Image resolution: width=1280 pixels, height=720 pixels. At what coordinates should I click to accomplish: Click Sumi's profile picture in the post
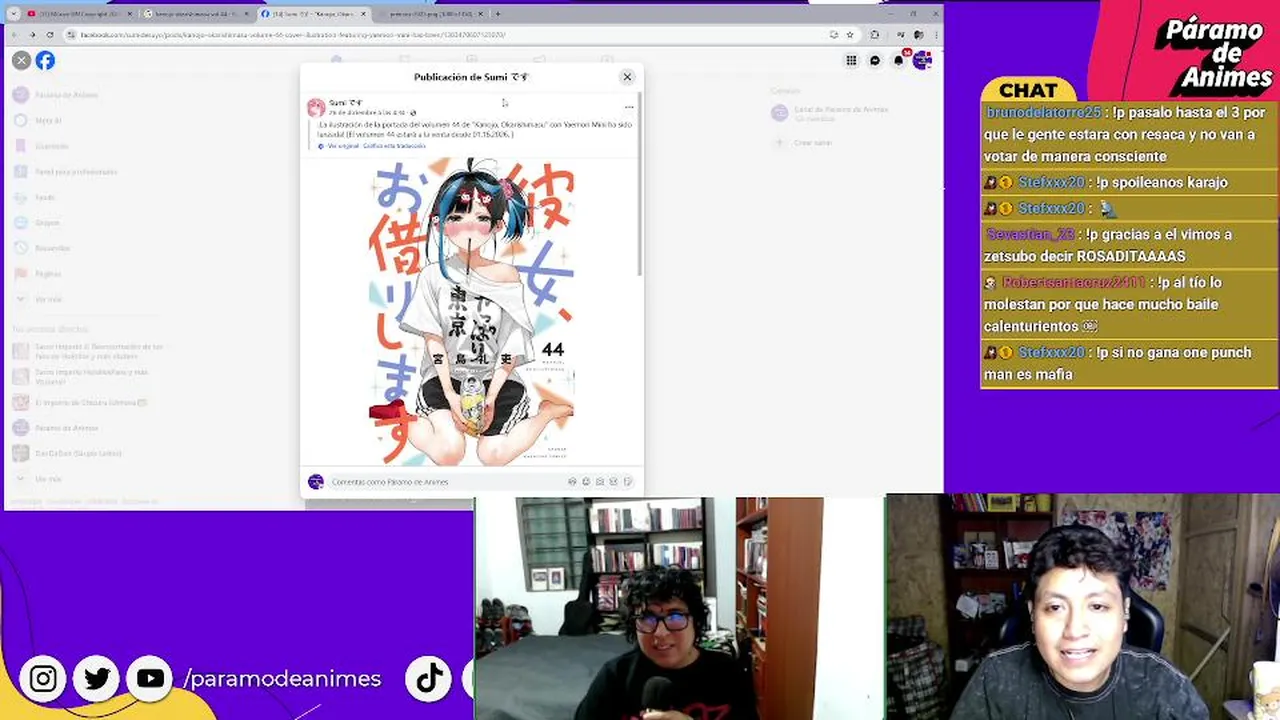pyautogui.click(x=316, y=107)
